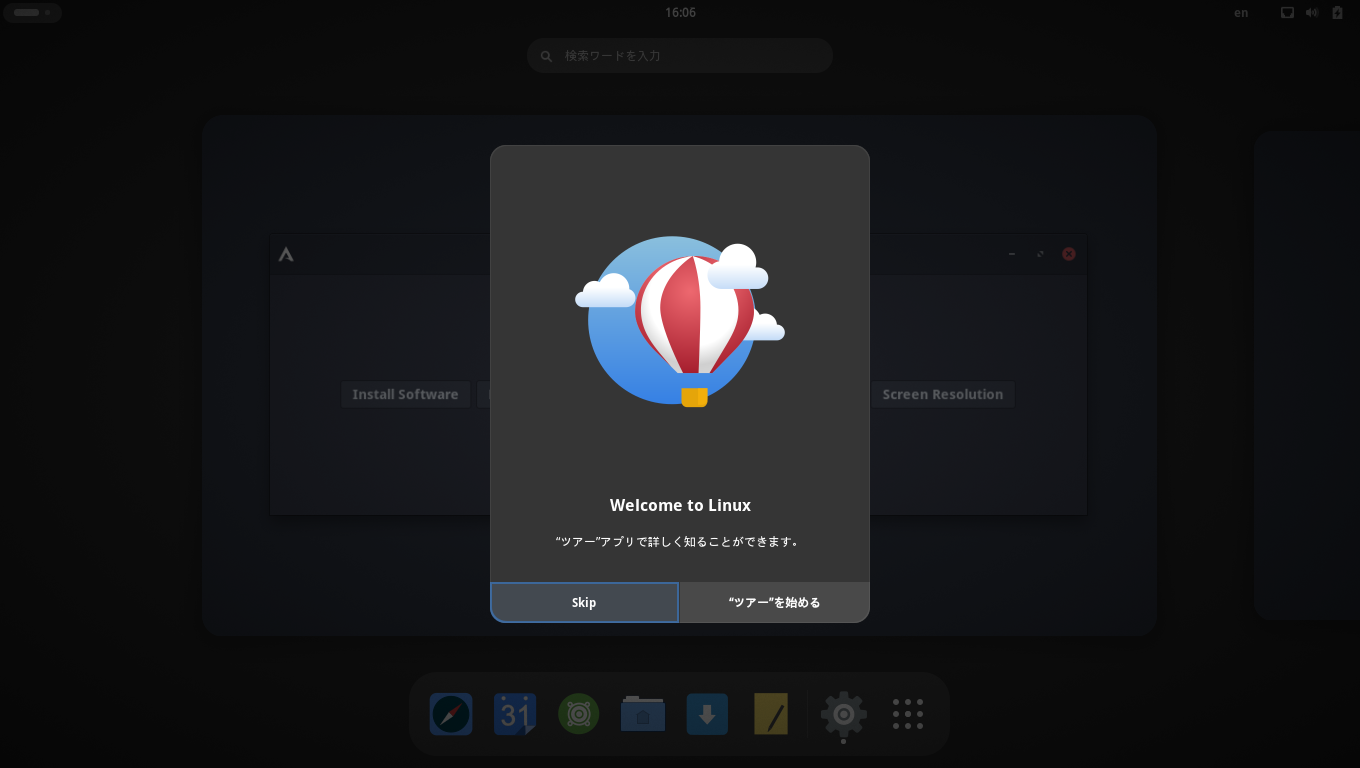This screenshot has height=768, width=1360.
Task: Close the background welcome window with red button
Action: point(1069,254)
